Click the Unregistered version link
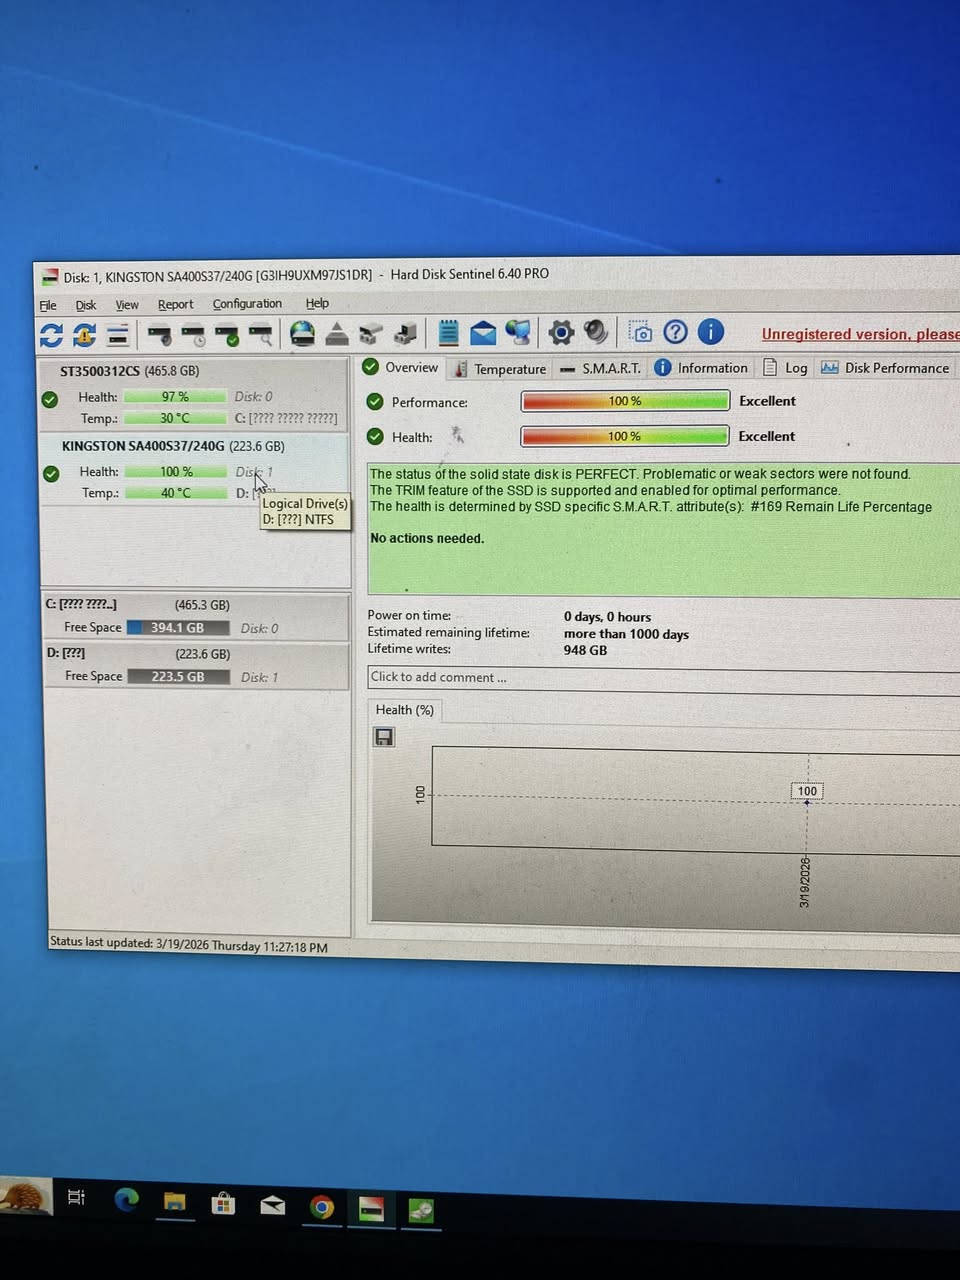This screenshot has height=1280, width=960. coord(858,333)
